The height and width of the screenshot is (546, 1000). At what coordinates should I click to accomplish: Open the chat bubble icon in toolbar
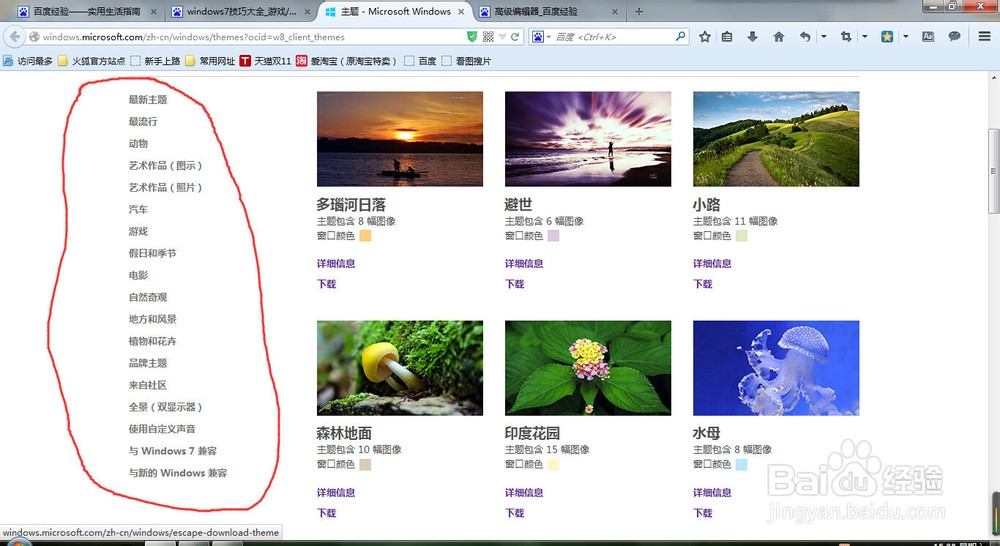click(x=955, y=36)
